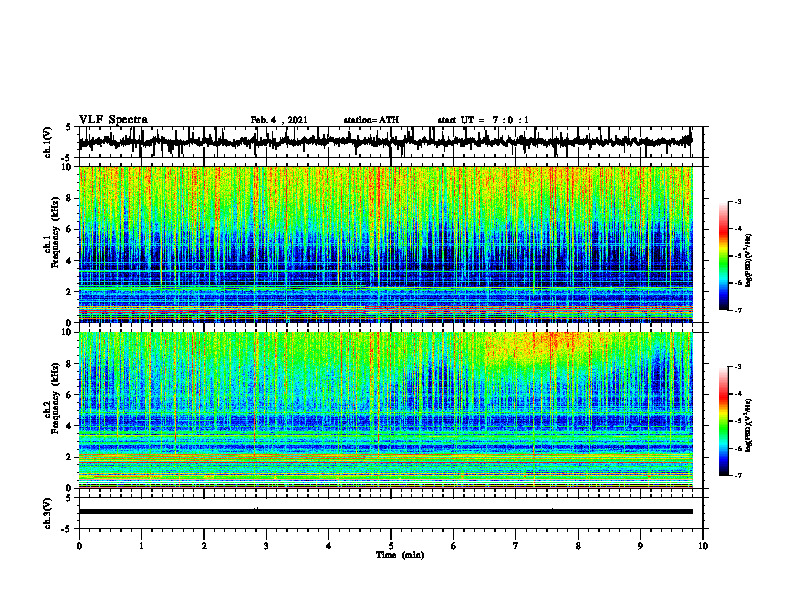Click the "-7" label on ch.2 color bar
792x612 pixels.
click(x=737, y=476)
